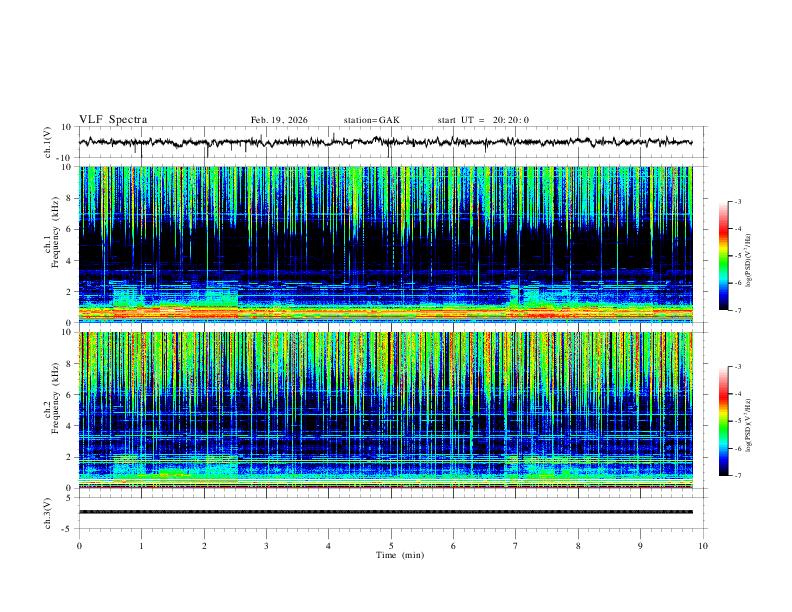This screenshot has width=792, height=612.
Task: Click the ch.1 "Frequency (kHz)" axis label
Action: coord(56,232)
